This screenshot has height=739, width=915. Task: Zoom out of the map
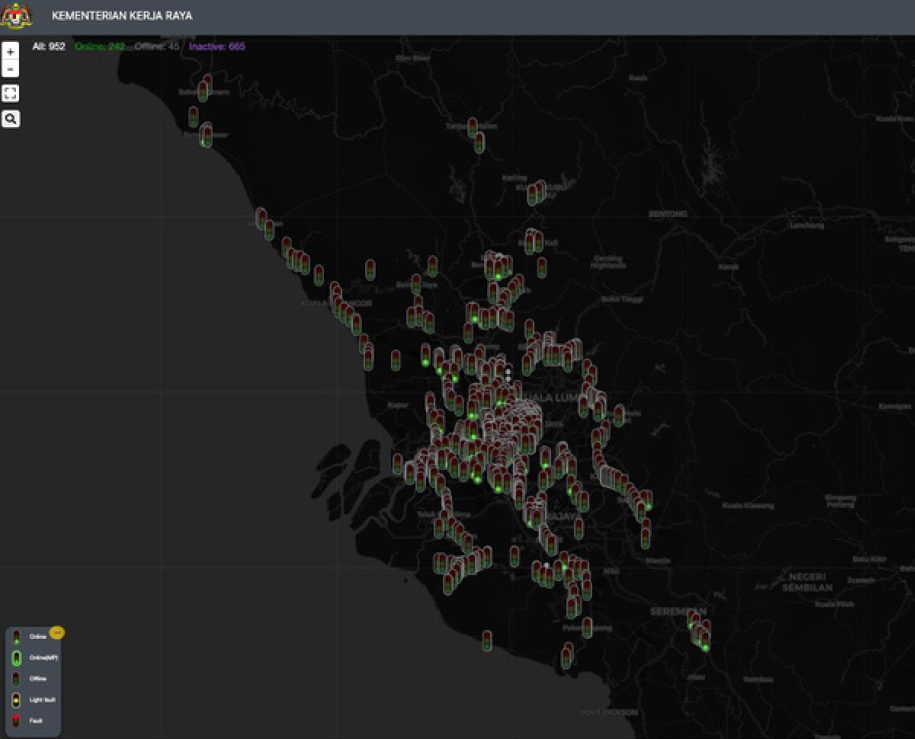[10, 69]
